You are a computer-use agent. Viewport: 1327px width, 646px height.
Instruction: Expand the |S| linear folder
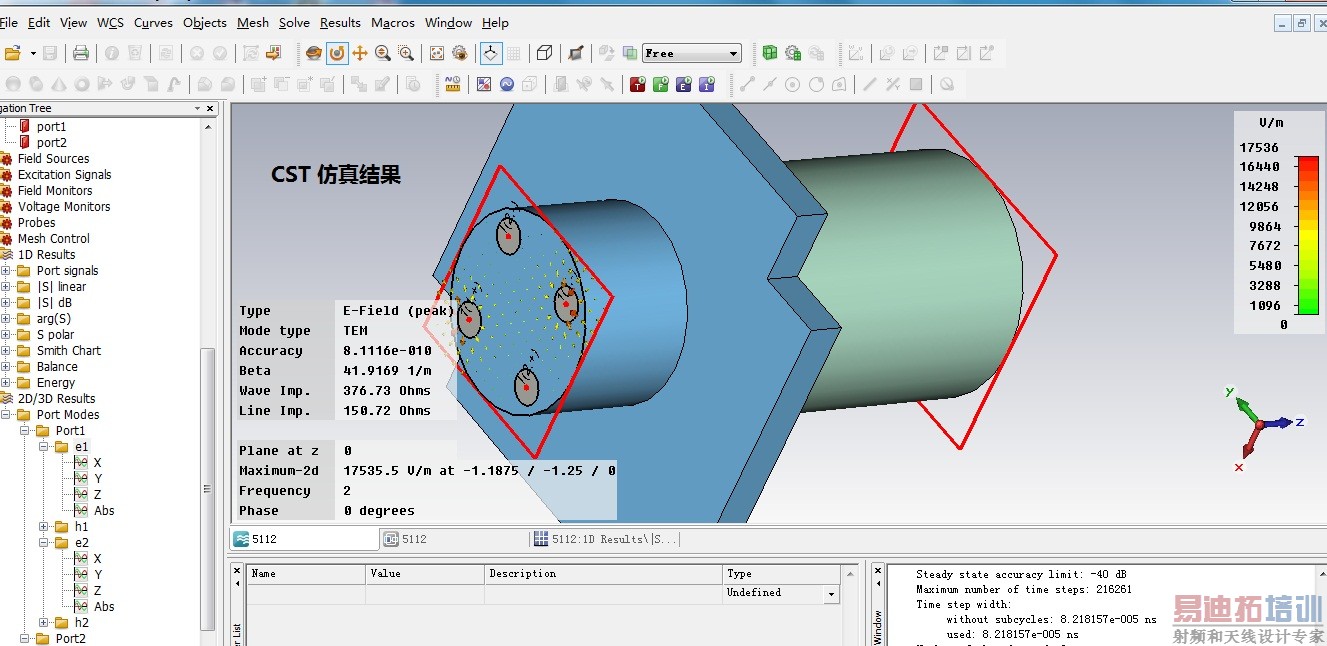(x=6, y=287)
